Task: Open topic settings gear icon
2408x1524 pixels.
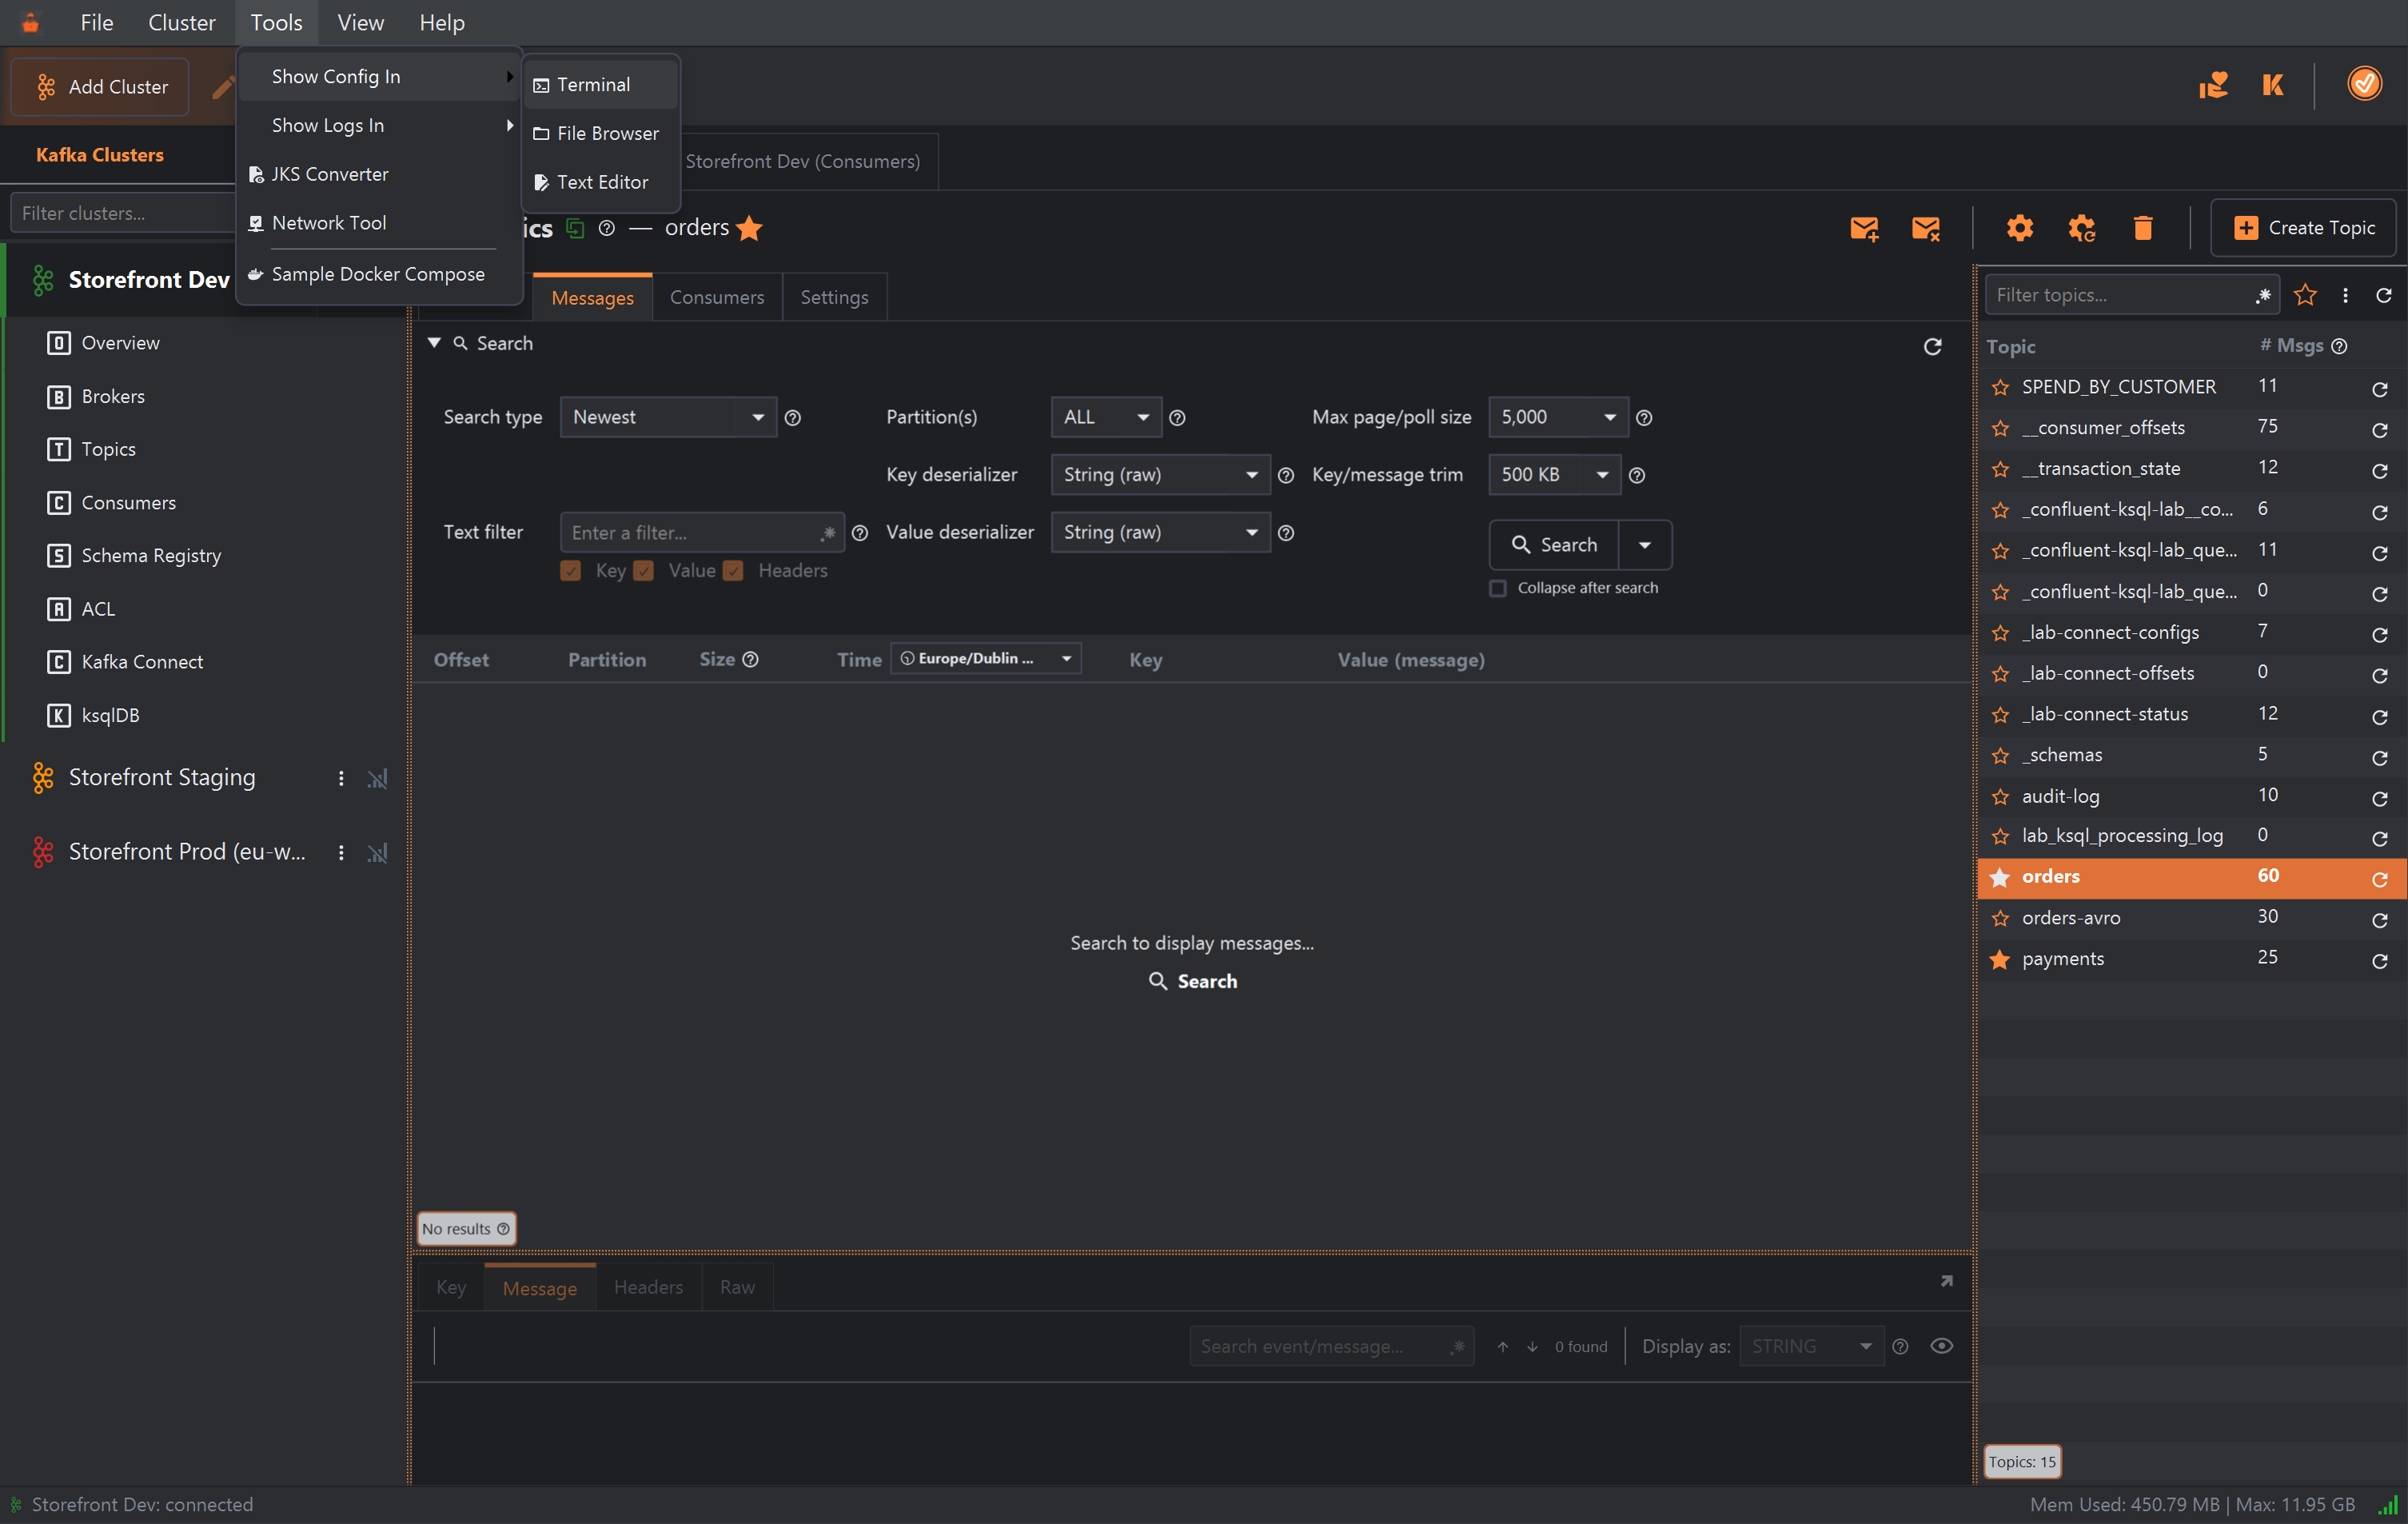Action: (2019, 228)
